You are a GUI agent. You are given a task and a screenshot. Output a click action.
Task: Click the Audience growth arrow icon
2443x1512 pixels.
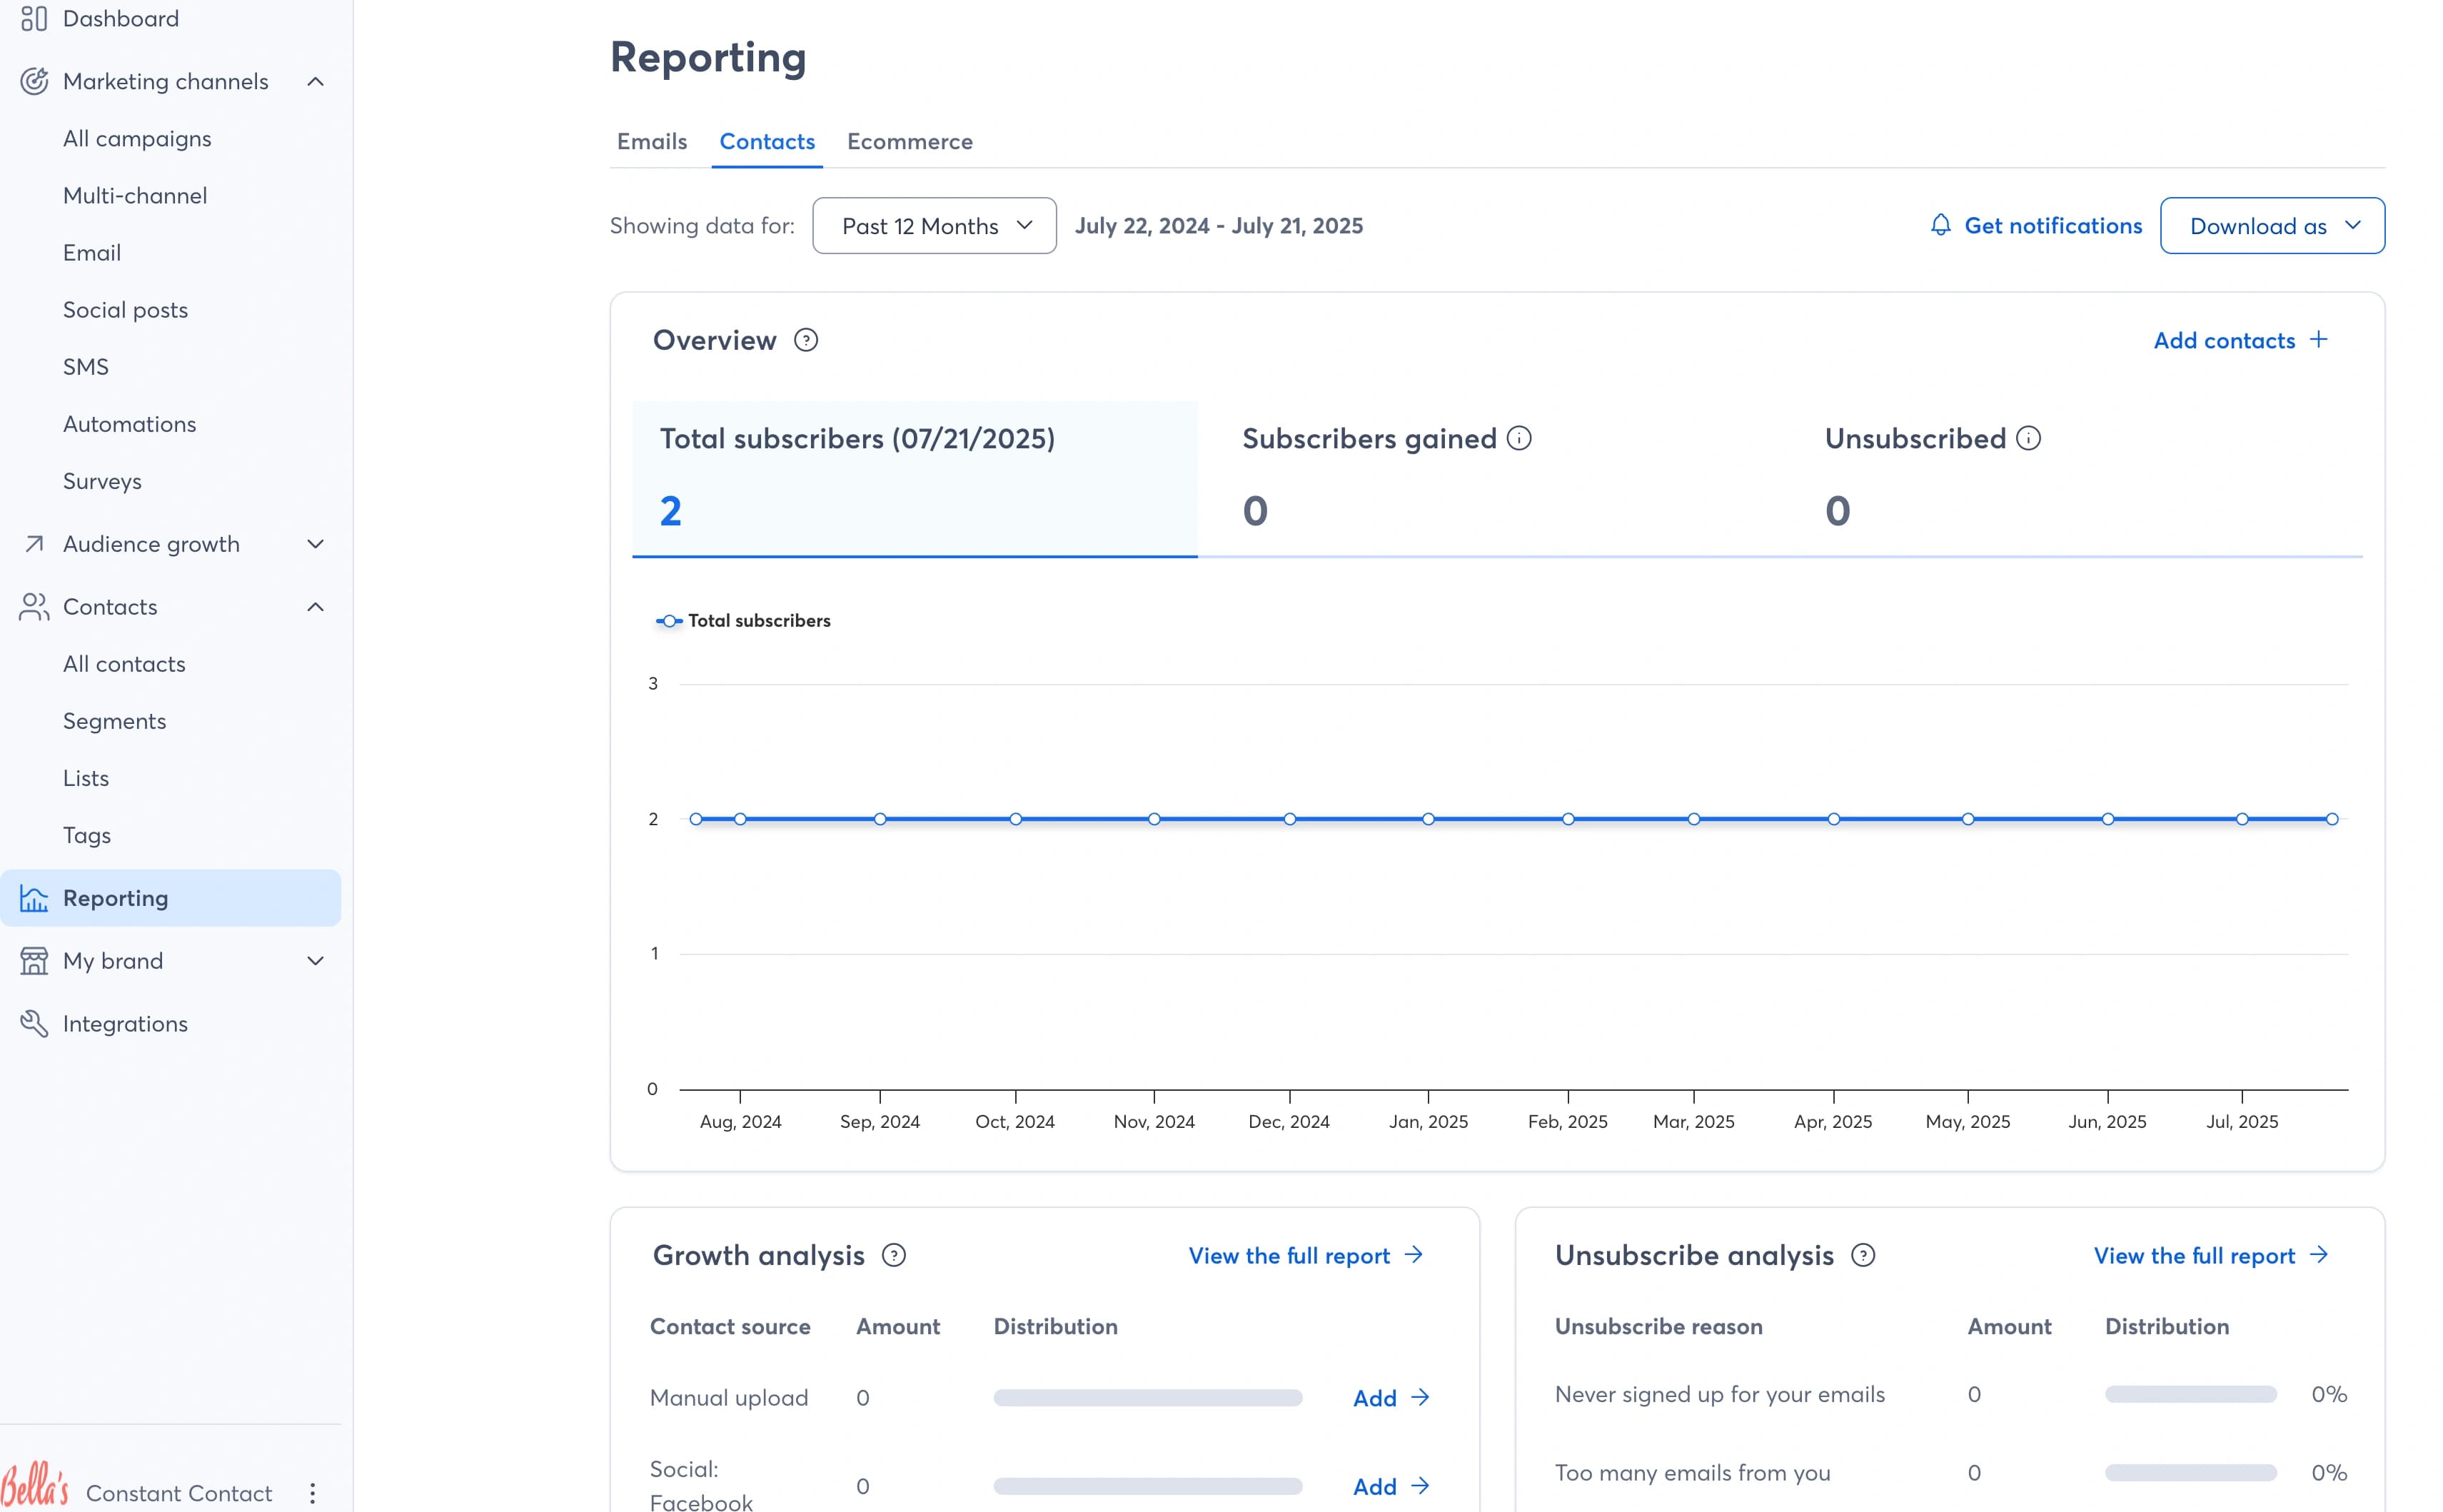pos(34,544)
